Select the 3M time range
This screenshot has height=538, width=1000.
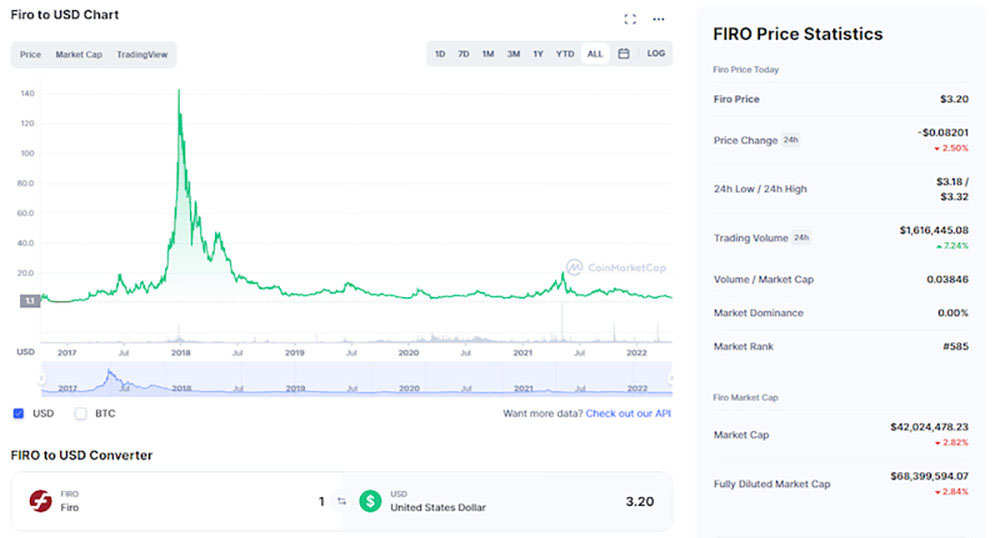coord(513,54)
